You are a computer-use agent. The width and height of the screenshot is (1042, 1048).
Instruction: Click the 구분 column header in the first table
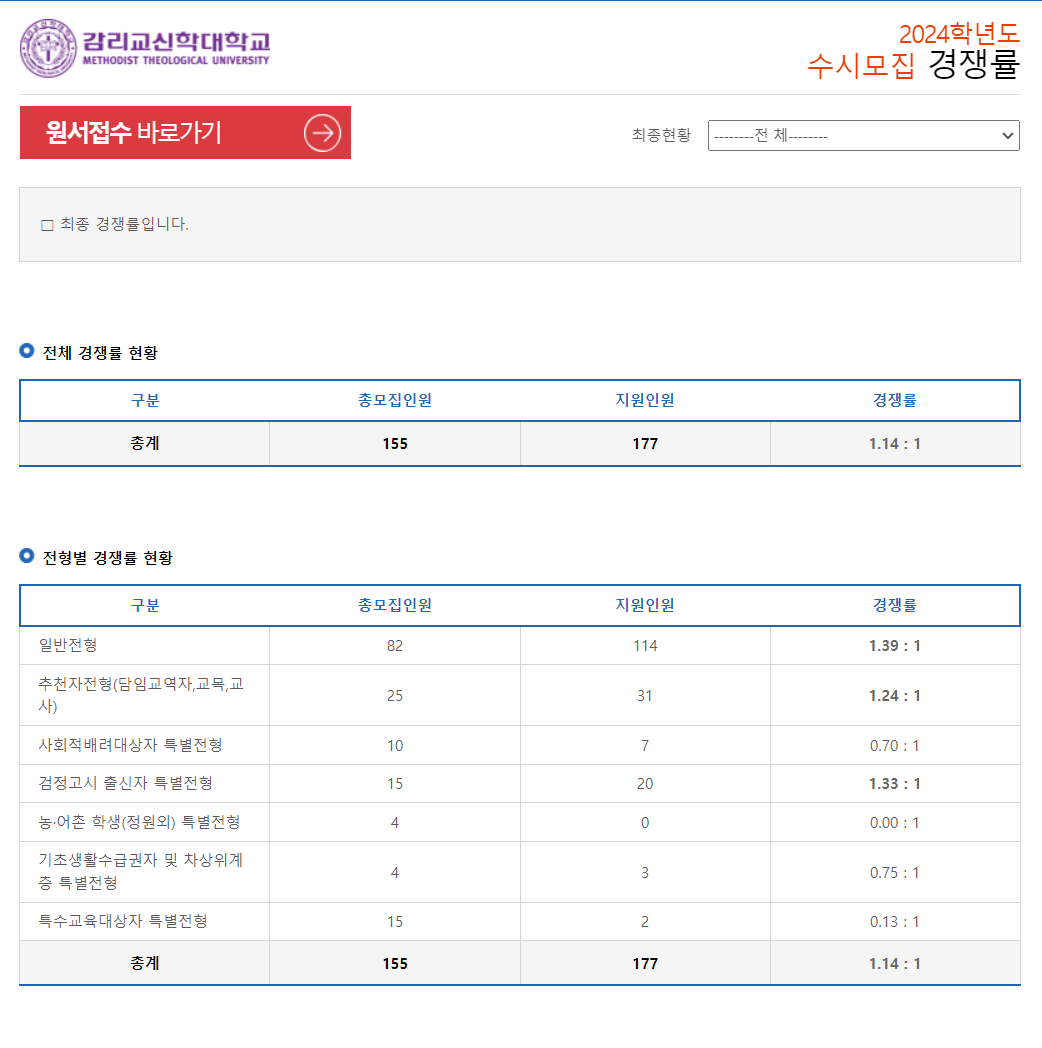point(144,400)
